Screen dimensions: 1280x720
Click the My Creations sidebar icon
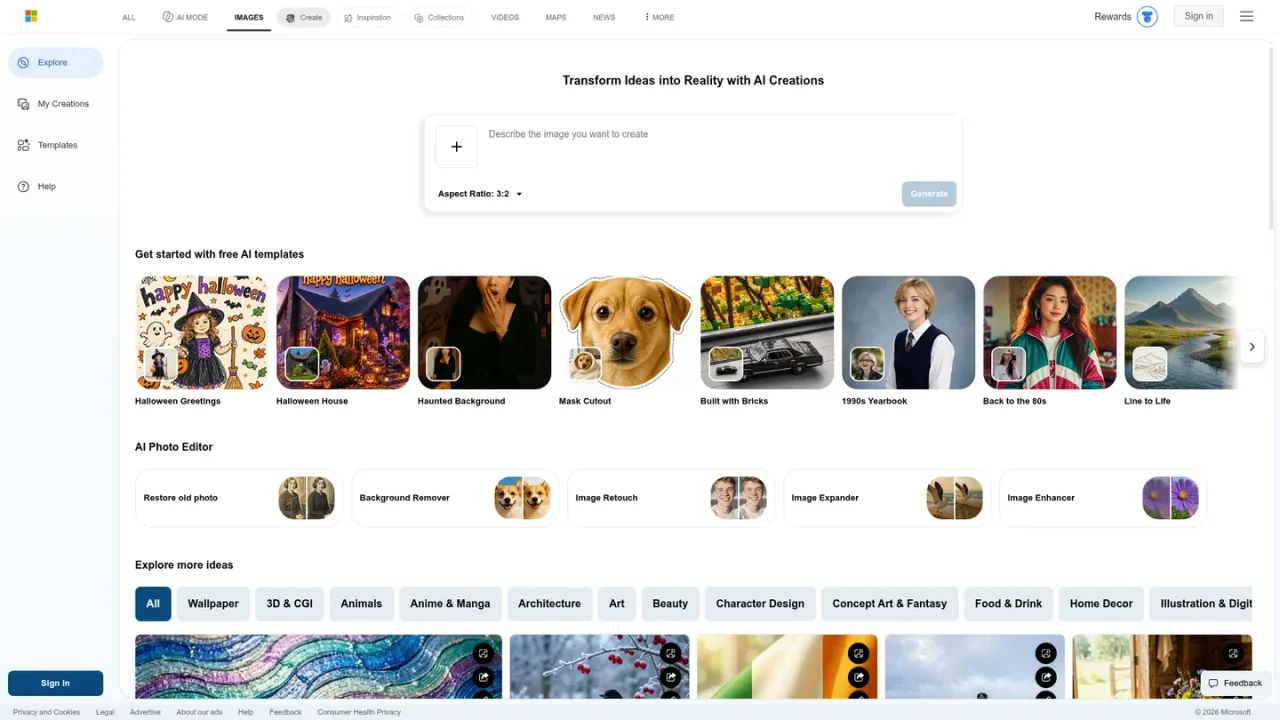[x=23, y=104]
